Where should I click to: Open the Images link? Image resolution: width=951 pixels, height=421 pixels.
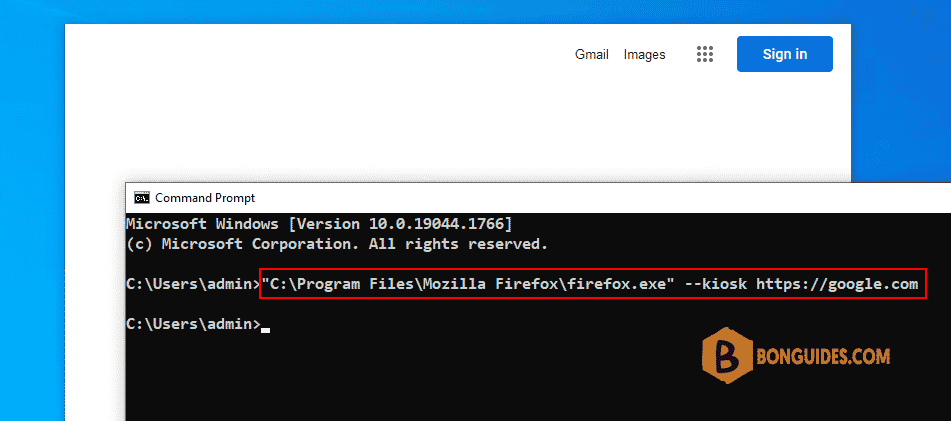pos(644,55)
